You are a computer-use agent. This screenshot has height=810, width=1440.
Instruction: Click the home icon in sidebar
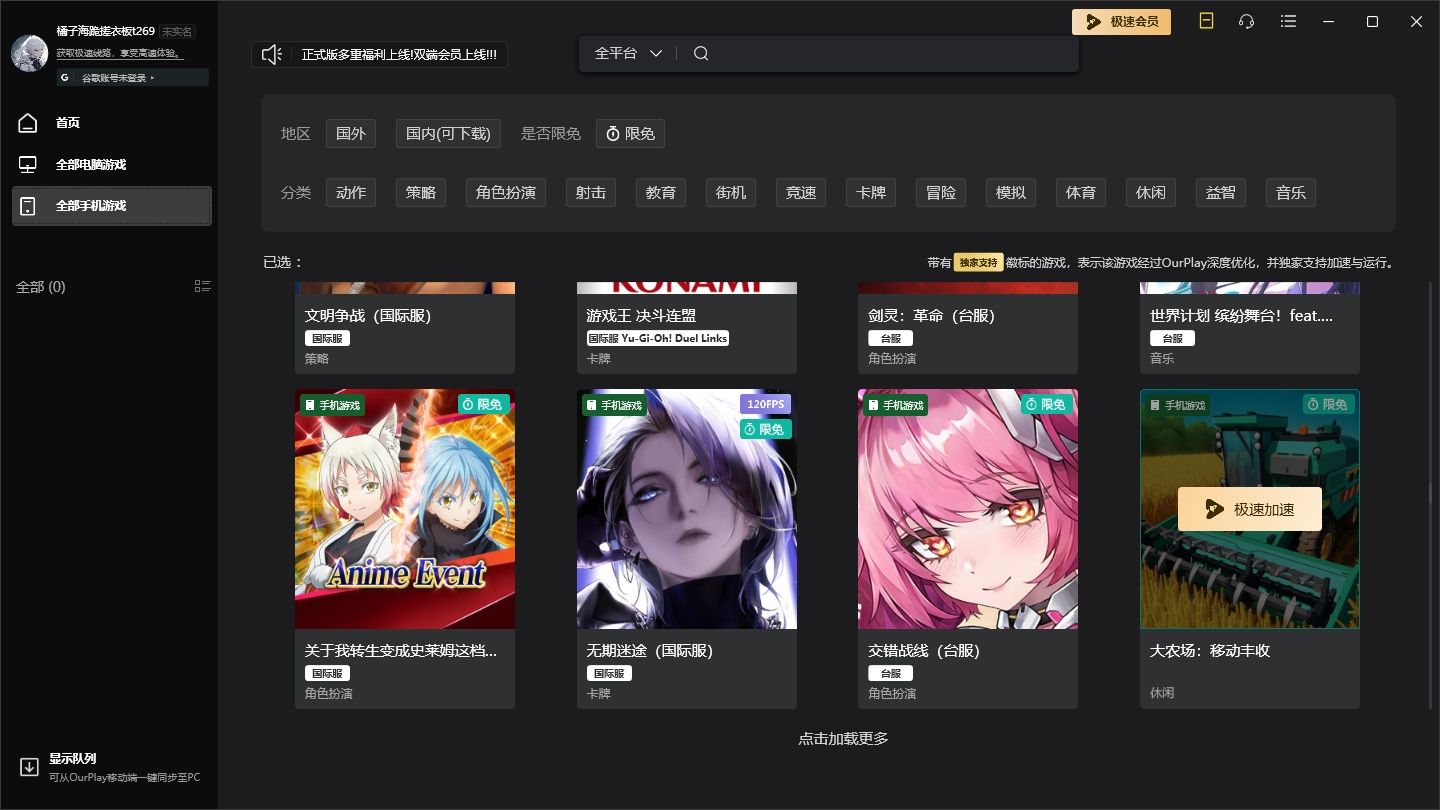tap(28, 123)
